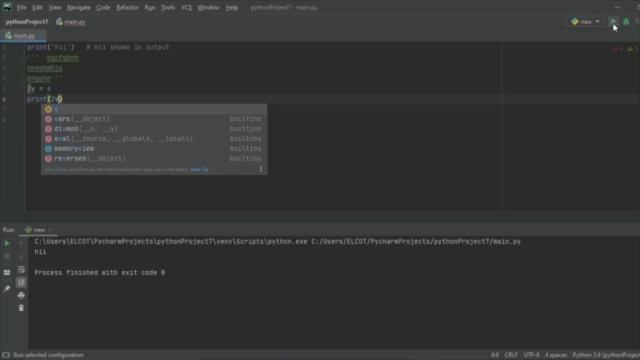Viewport: 640px width, 360px height.
Task: Click the Run button in the top toolbar
Action: tap(613, 22)
